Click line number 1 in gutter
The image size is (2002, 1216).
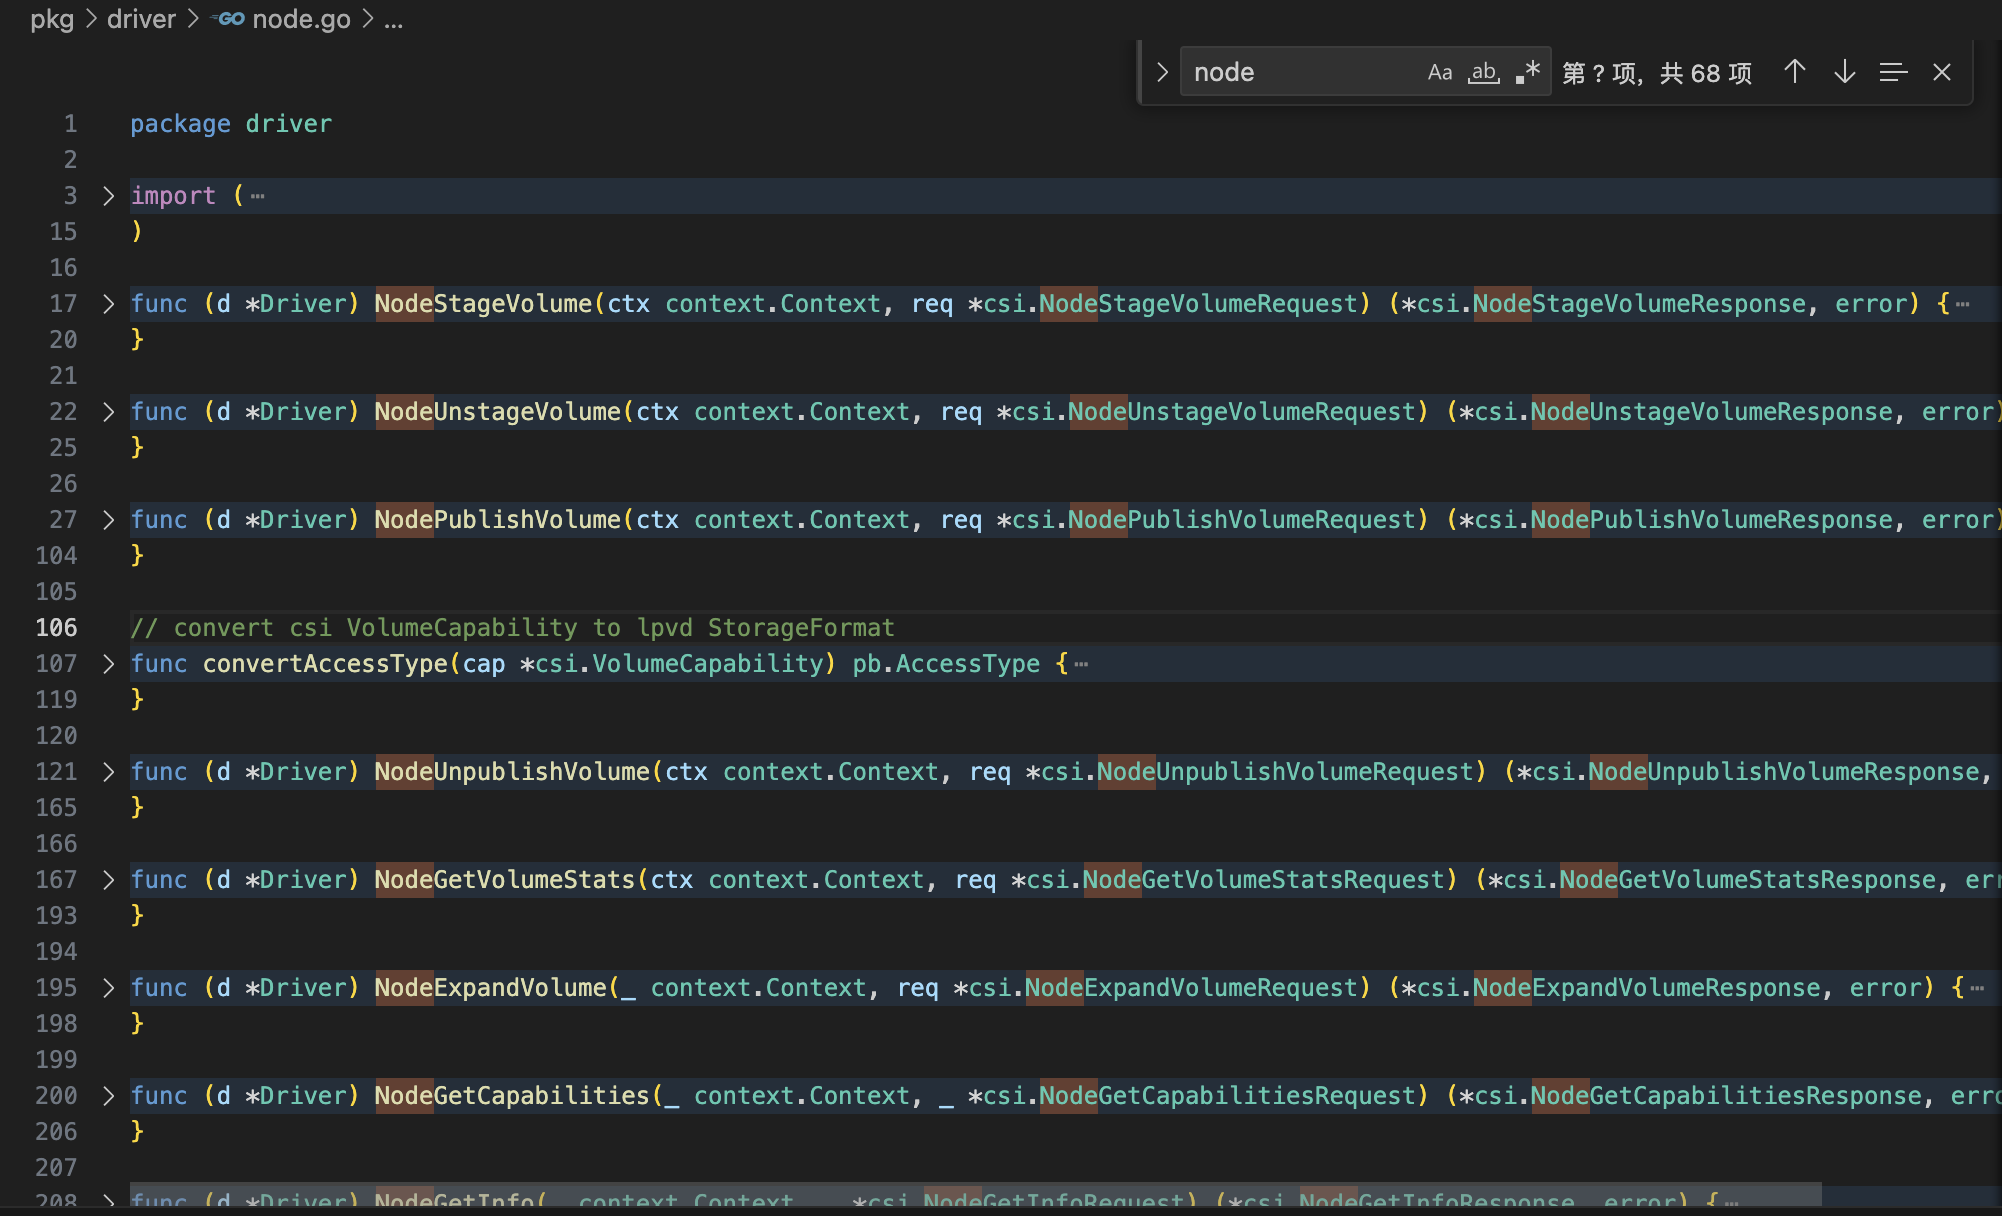70,124
